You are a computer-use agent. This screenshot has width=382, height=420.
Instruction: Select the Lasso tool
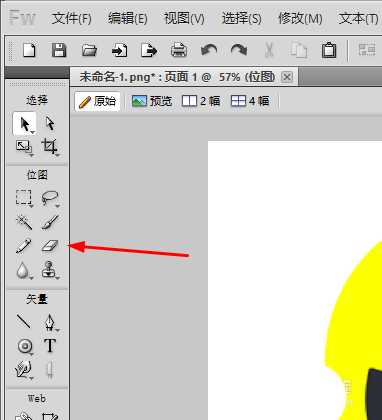point(50,198)
